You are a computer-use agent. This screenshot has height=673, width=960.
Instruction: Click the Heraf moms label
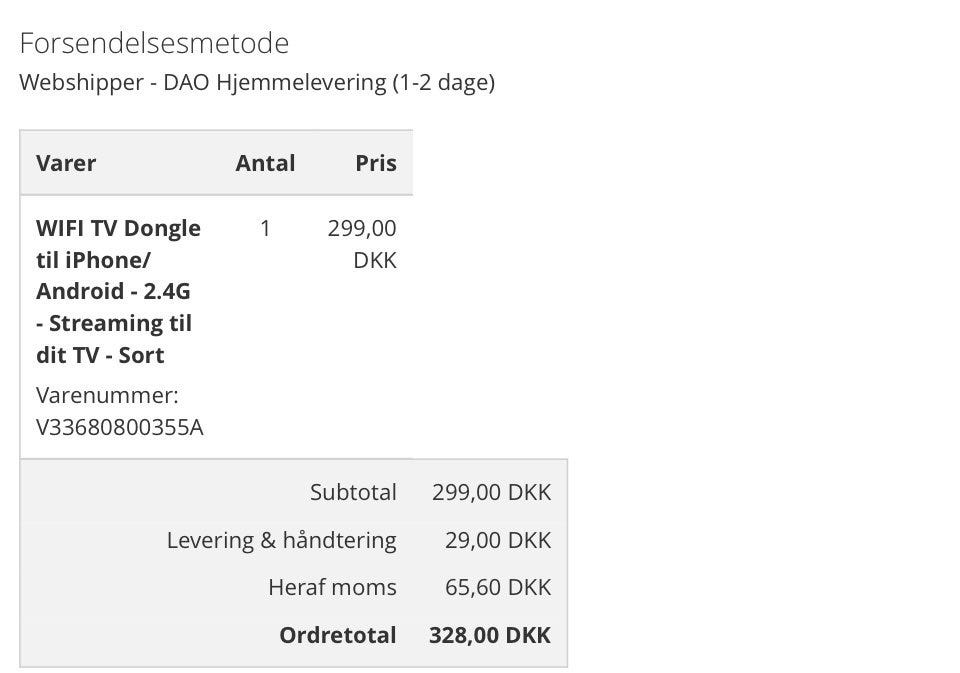(x=332, y=587)
